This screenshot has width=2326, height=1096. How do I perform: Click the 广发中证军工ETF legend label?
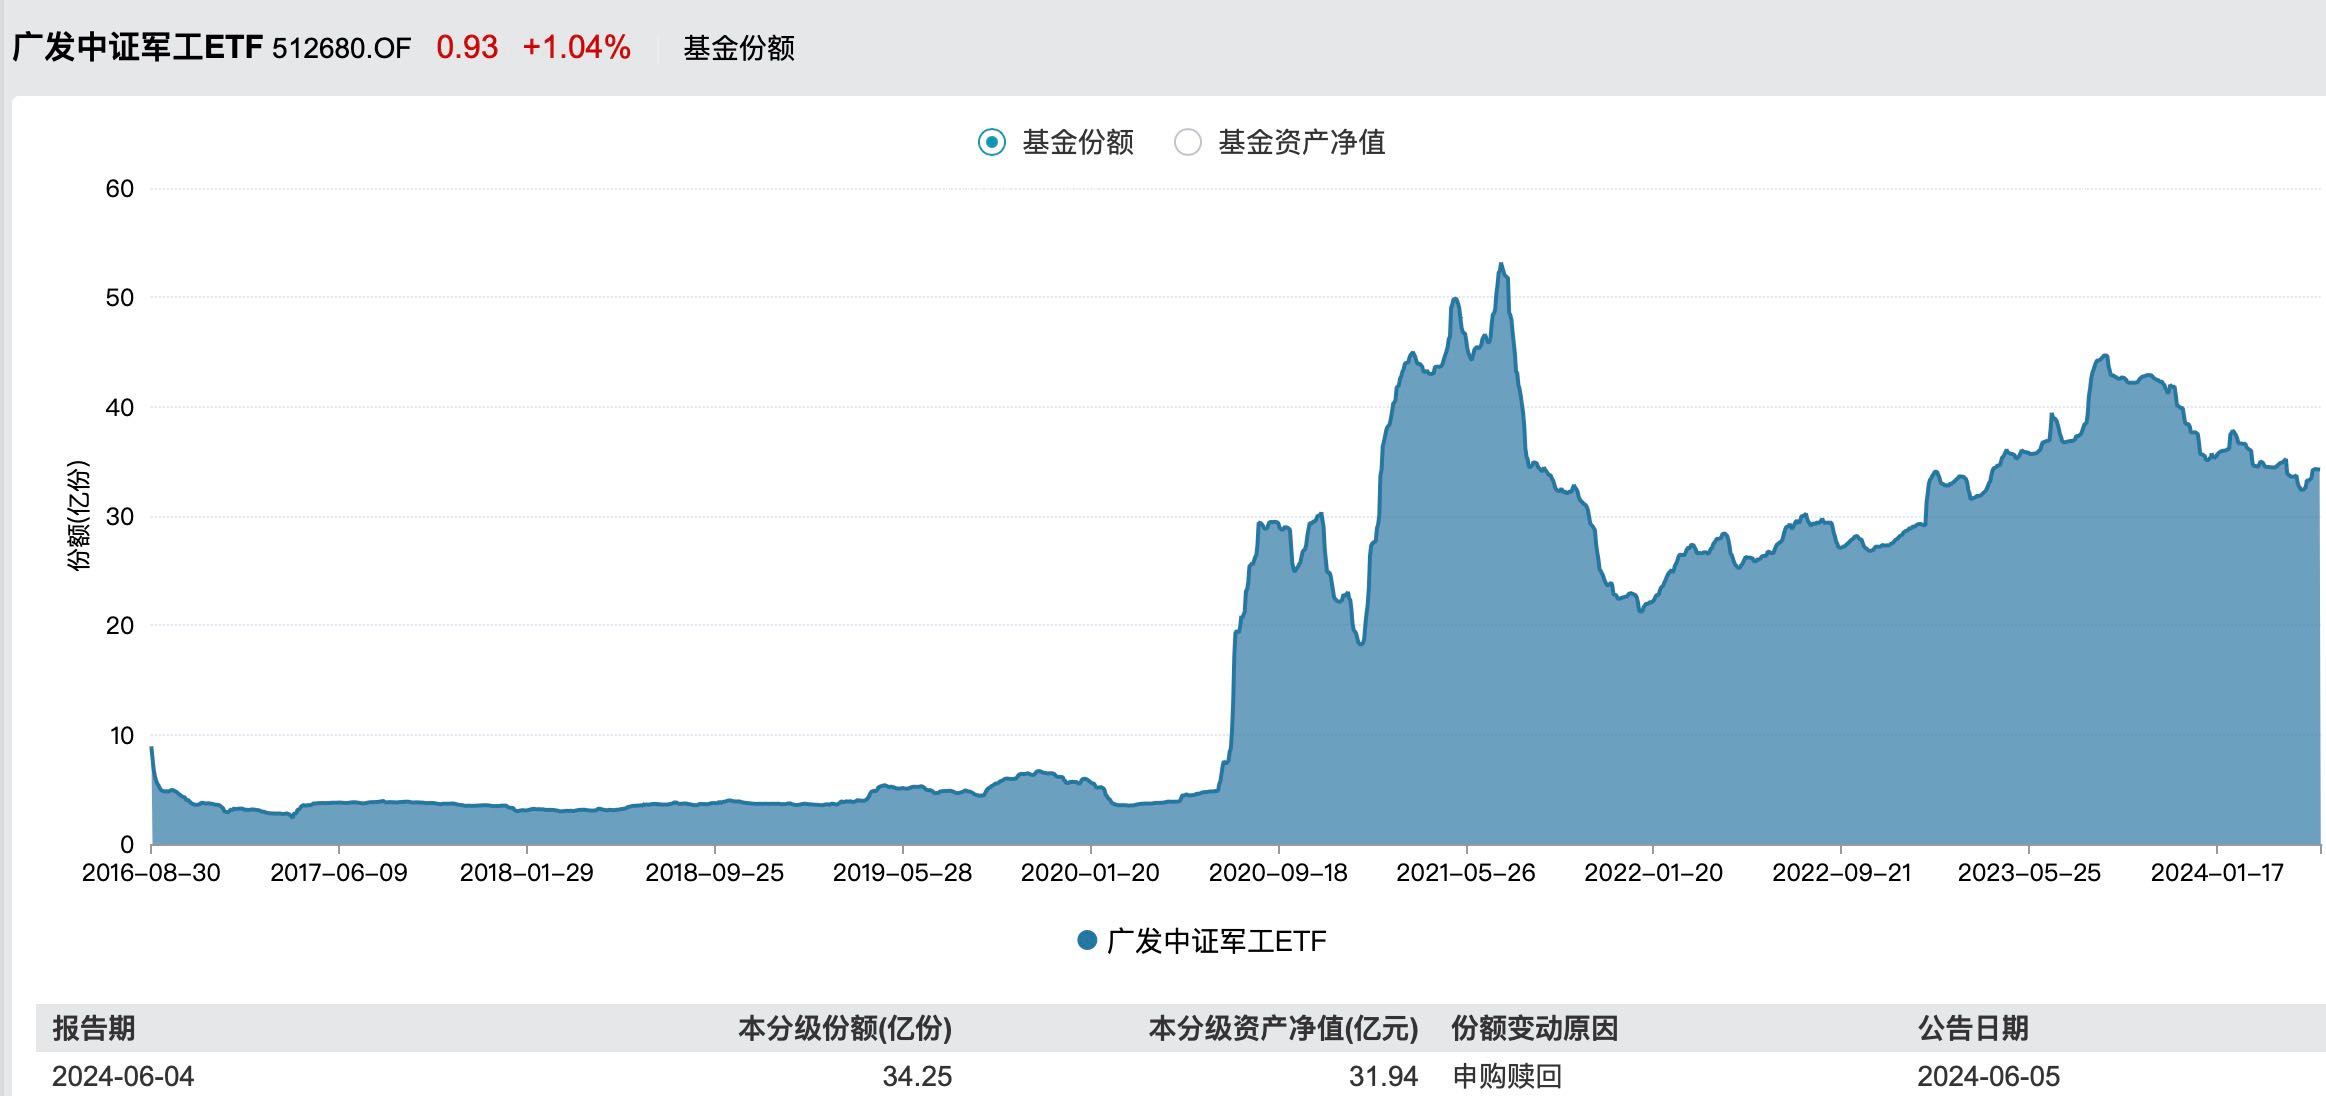[1216, 941]
